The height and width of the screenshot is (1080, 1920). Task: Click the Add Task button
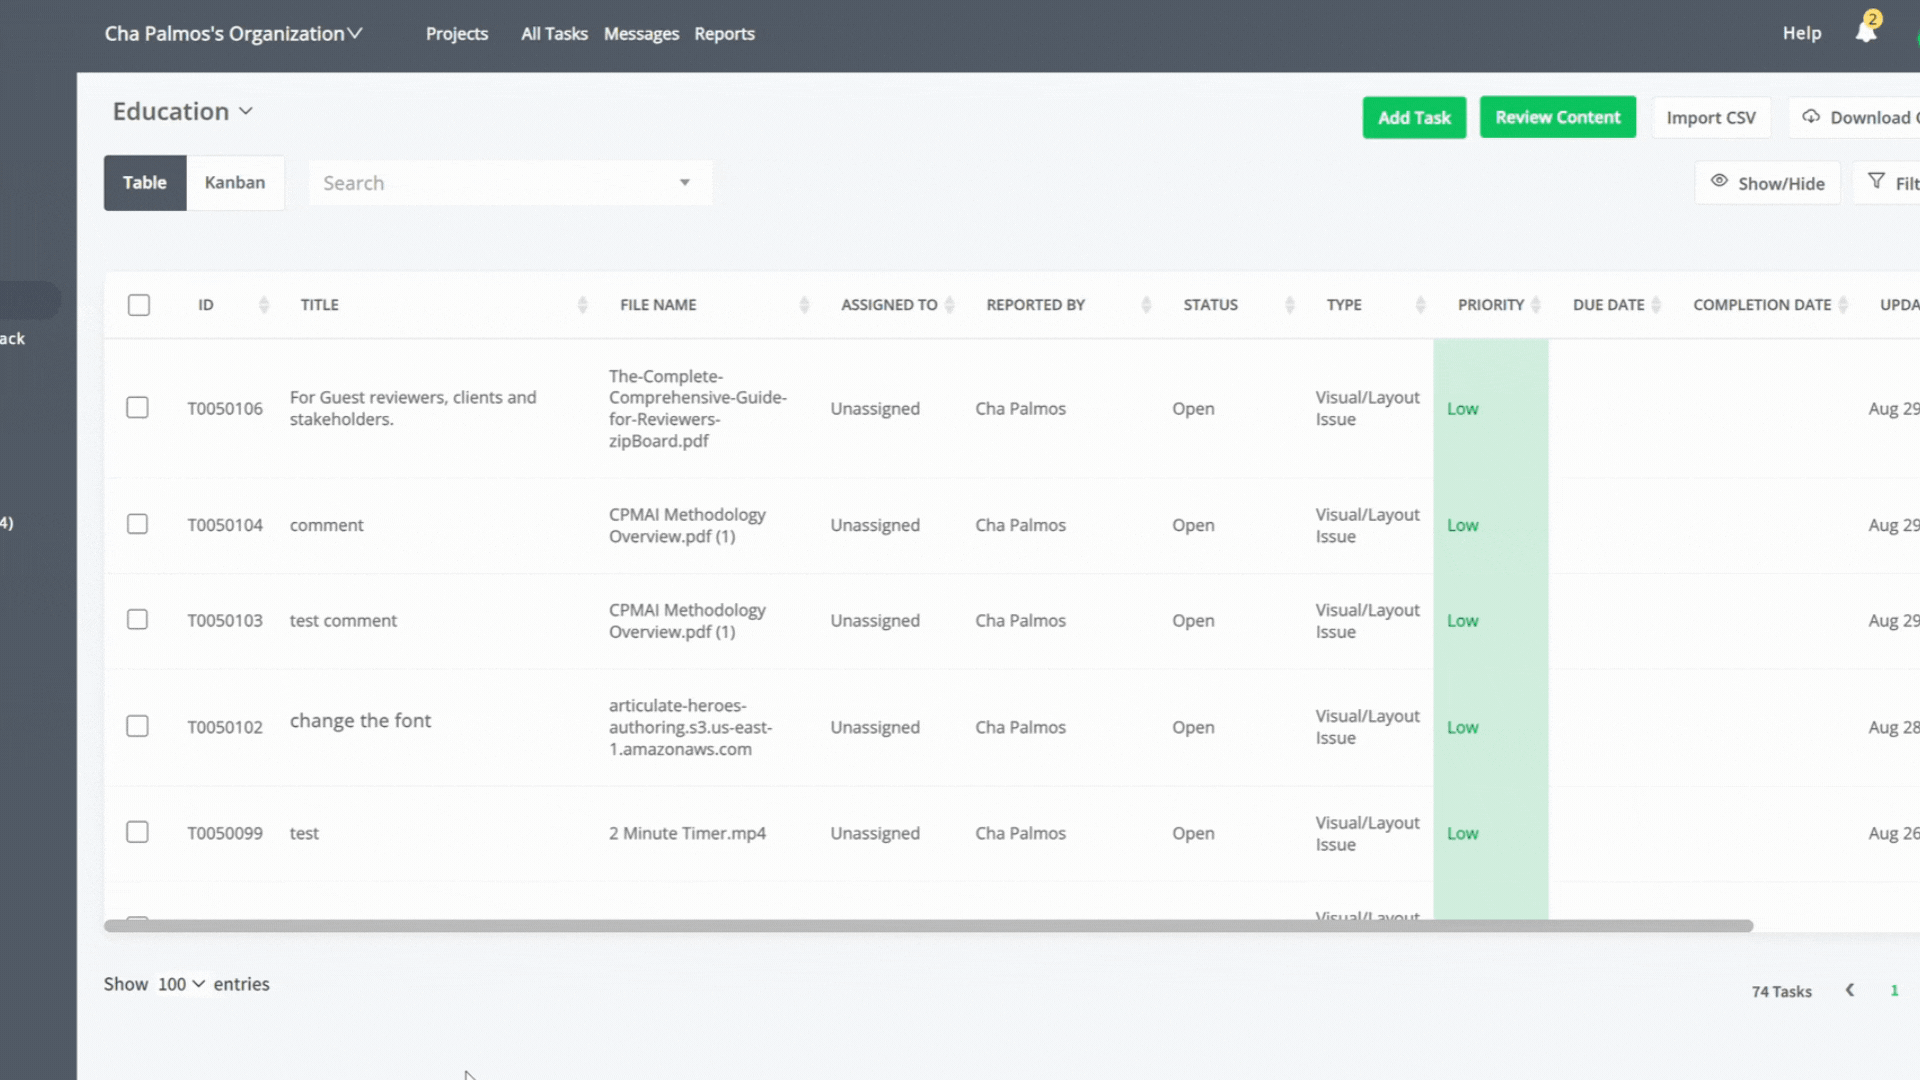click(1414, 117)
